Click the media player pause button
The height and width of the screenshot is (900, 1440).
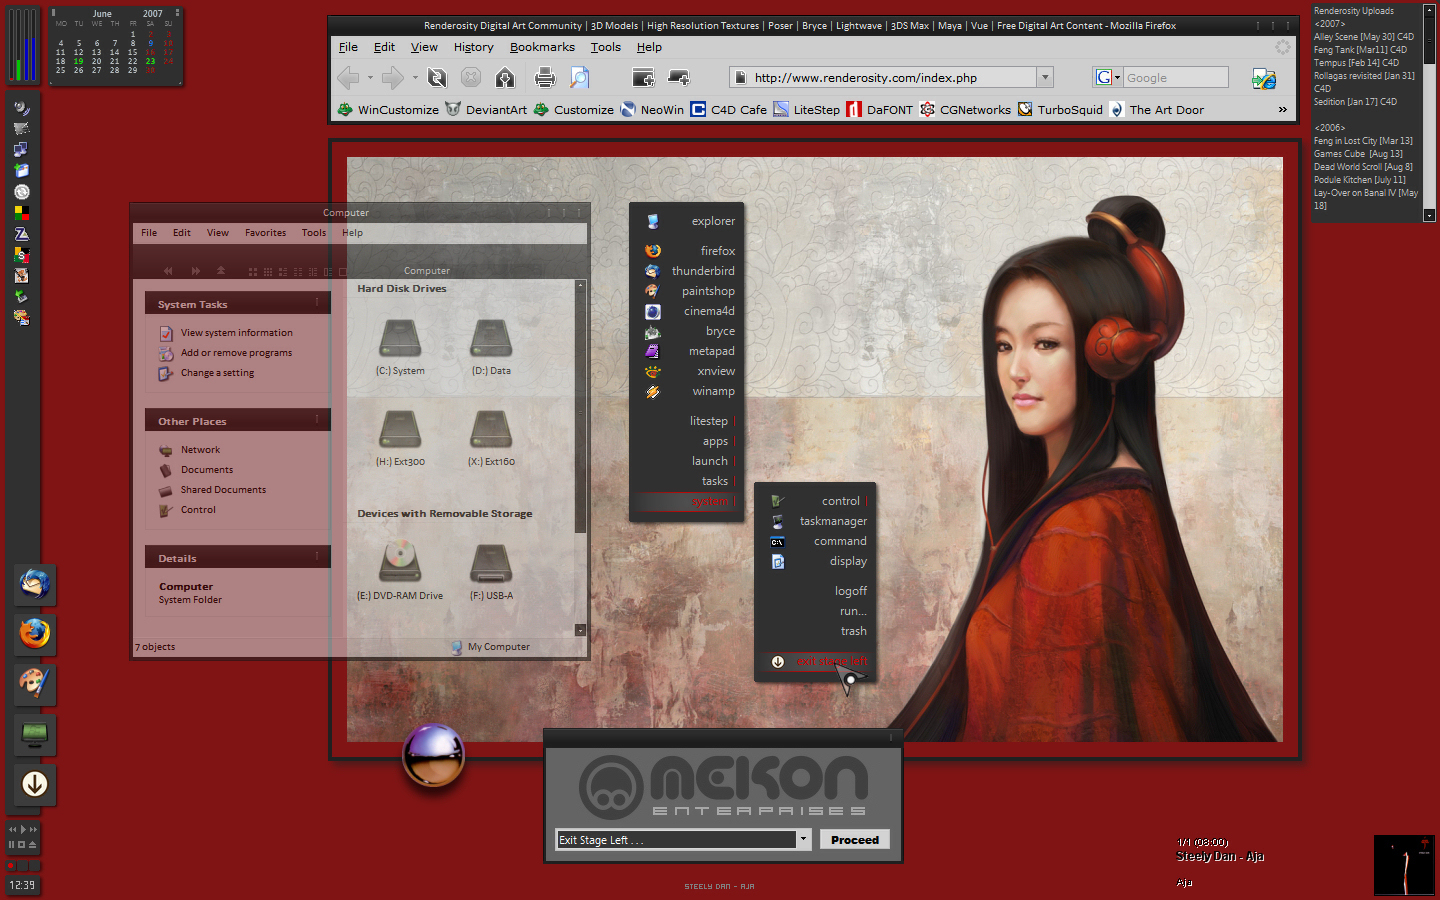[x=12, y=845]
